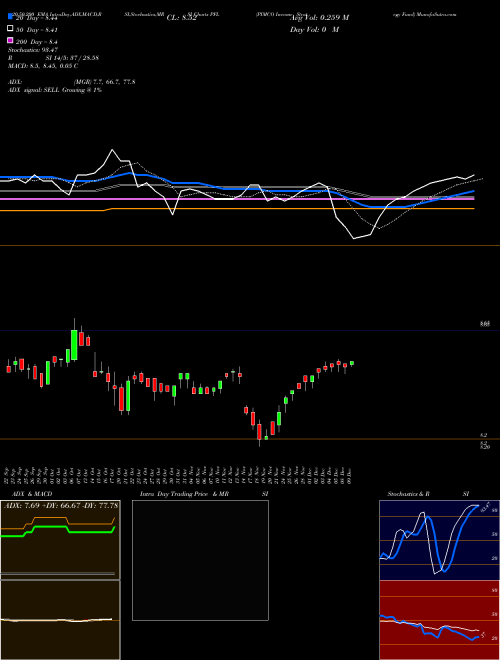Click the 'Day Vol: 0 M' label
This screenshot has height=660, width=500.
coord(314,29)
